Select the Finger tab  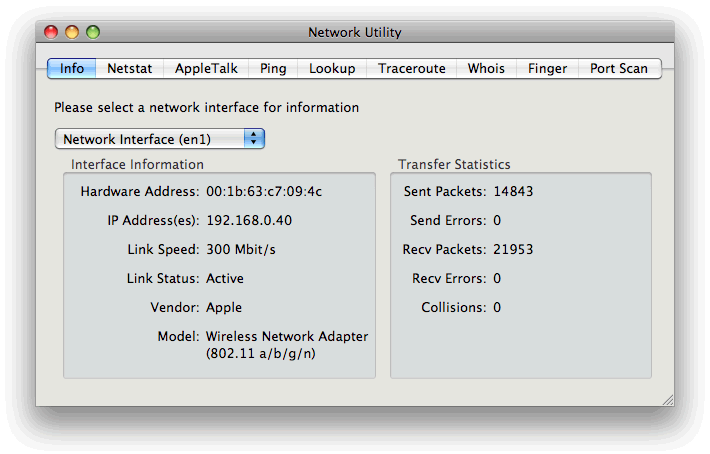coord(547,69)
